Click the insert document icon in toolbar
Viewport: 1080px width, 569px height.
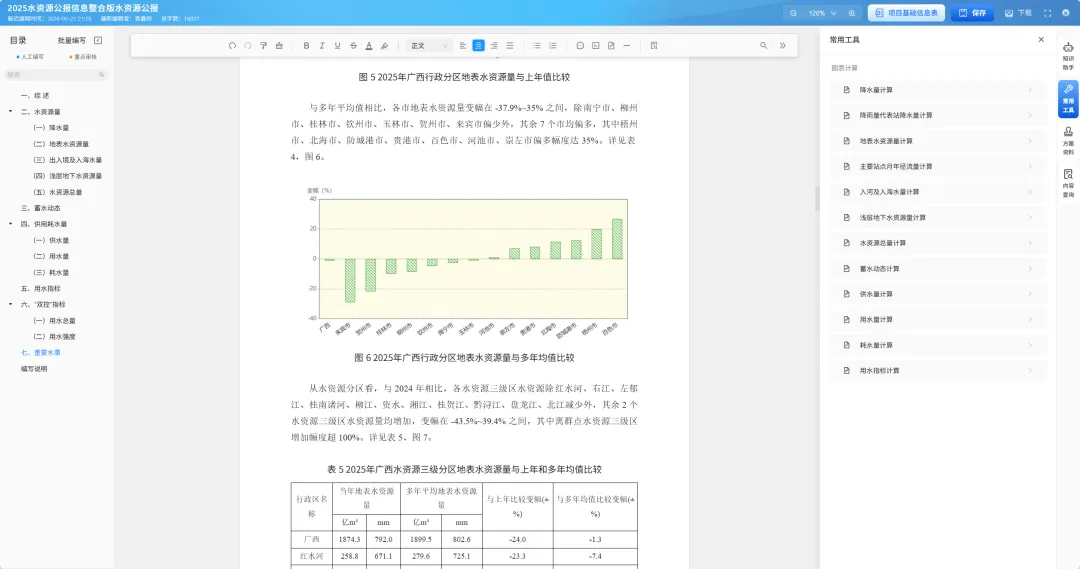pos(611,45)
